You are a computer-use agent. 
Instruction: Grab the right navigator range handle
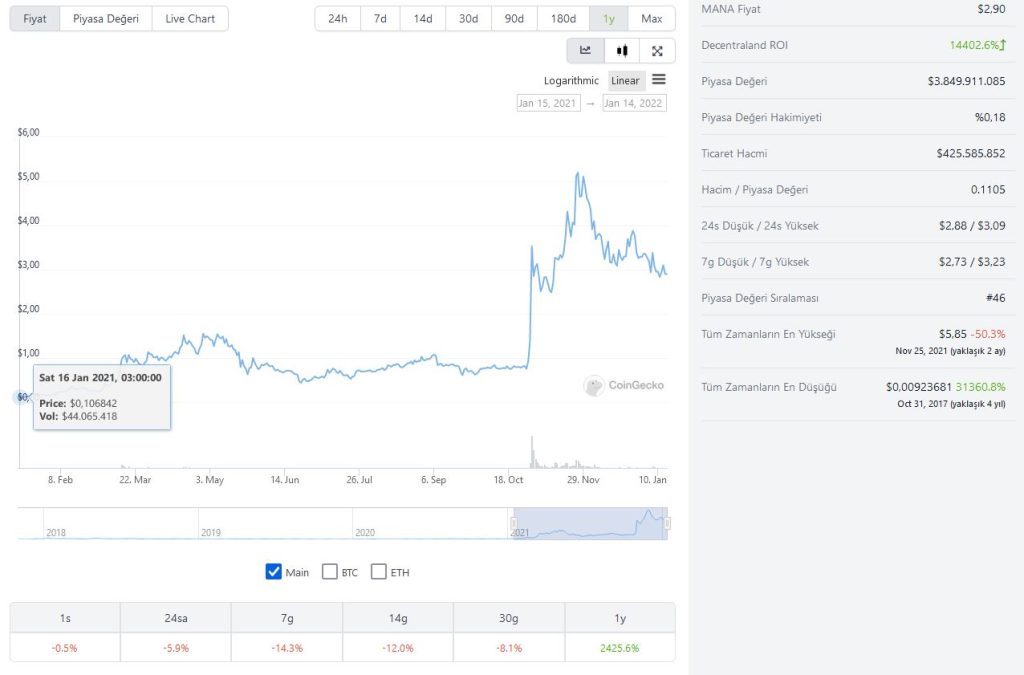point(667,523)
